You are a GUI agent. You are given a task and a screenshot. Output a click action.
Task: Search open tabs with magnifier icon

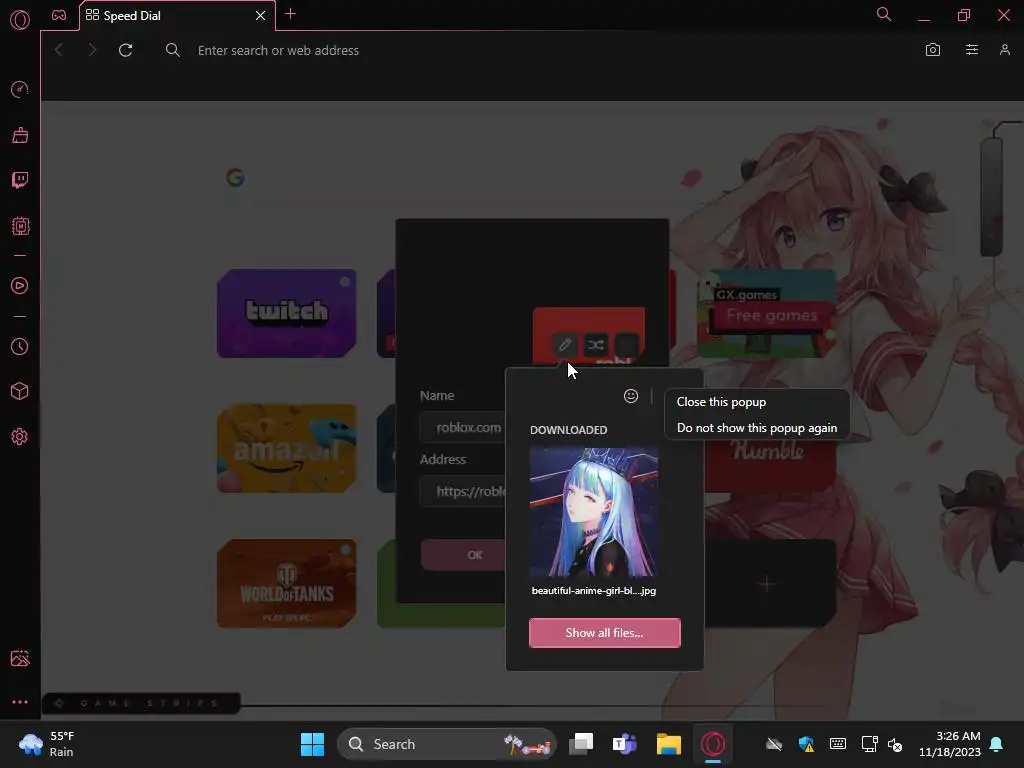point(884,14)
